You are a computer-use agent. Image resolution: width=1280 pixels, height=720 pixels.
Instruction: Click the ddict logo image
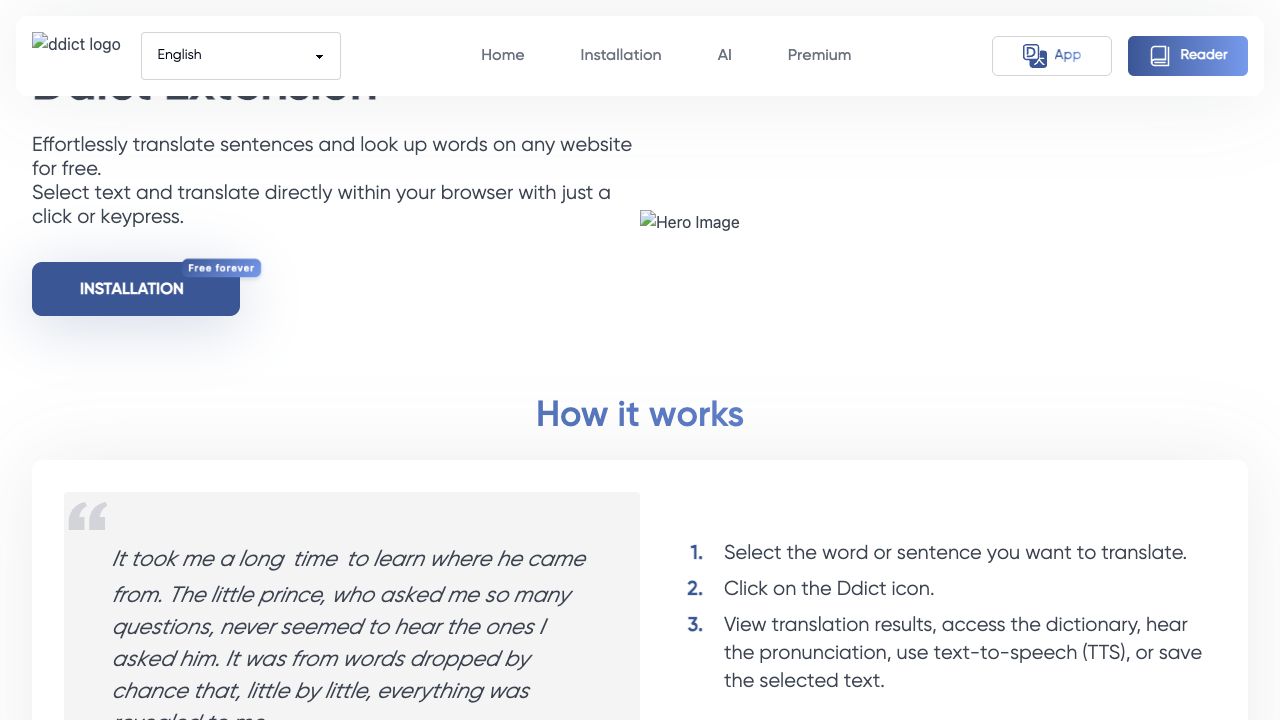(x=76, y=45)
